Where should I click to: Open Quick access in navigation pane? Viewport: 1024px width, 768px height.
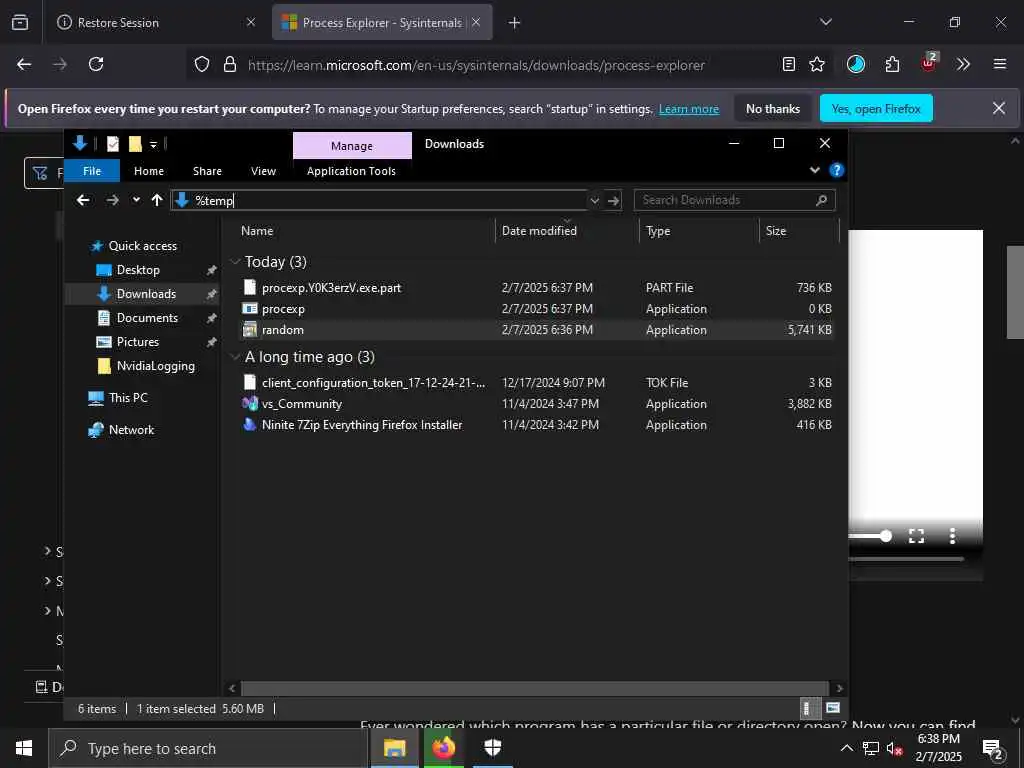(142, 246)
